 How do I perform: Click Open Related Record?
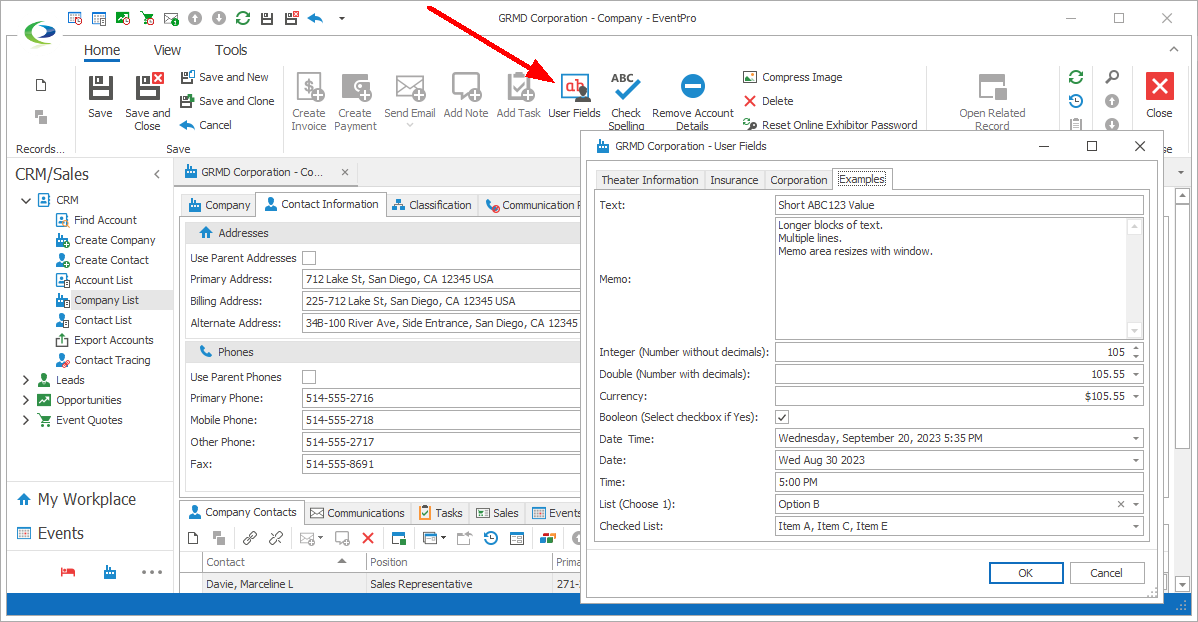(992, 102)
